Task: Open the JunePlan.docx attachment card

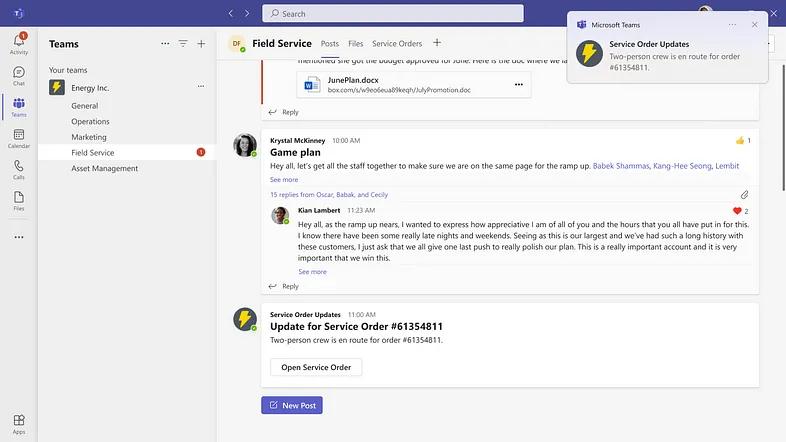Action: pos(414,85)
